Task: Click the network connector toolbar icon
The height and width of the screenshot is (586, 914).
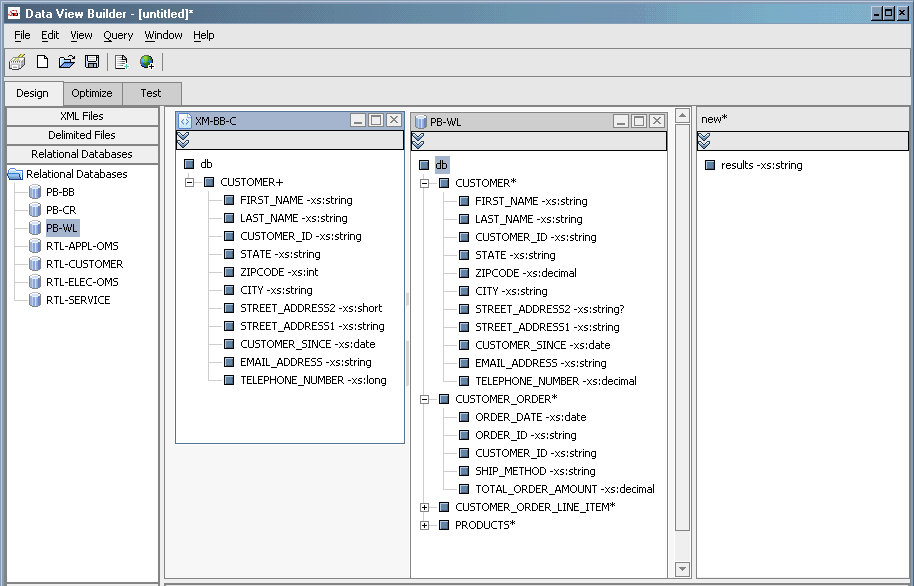Action: (17, 62)
